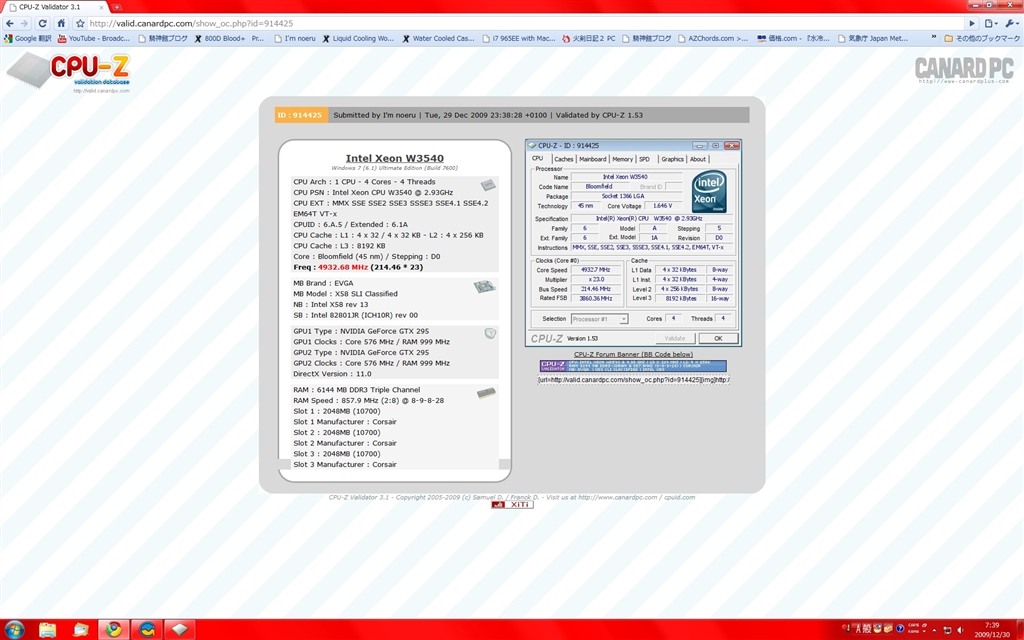Click the blue CPU-Z forum banner image
The image size is (1024, 640).
click(633, 366)
